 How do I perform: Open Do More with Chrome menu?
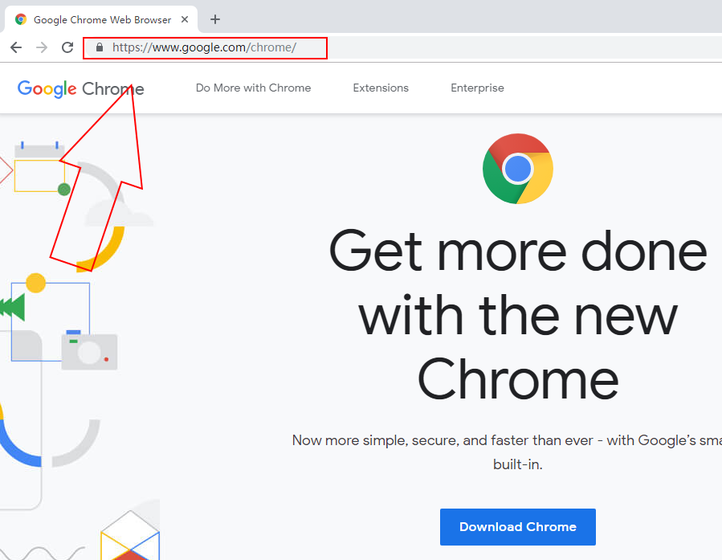click(253, 88)
